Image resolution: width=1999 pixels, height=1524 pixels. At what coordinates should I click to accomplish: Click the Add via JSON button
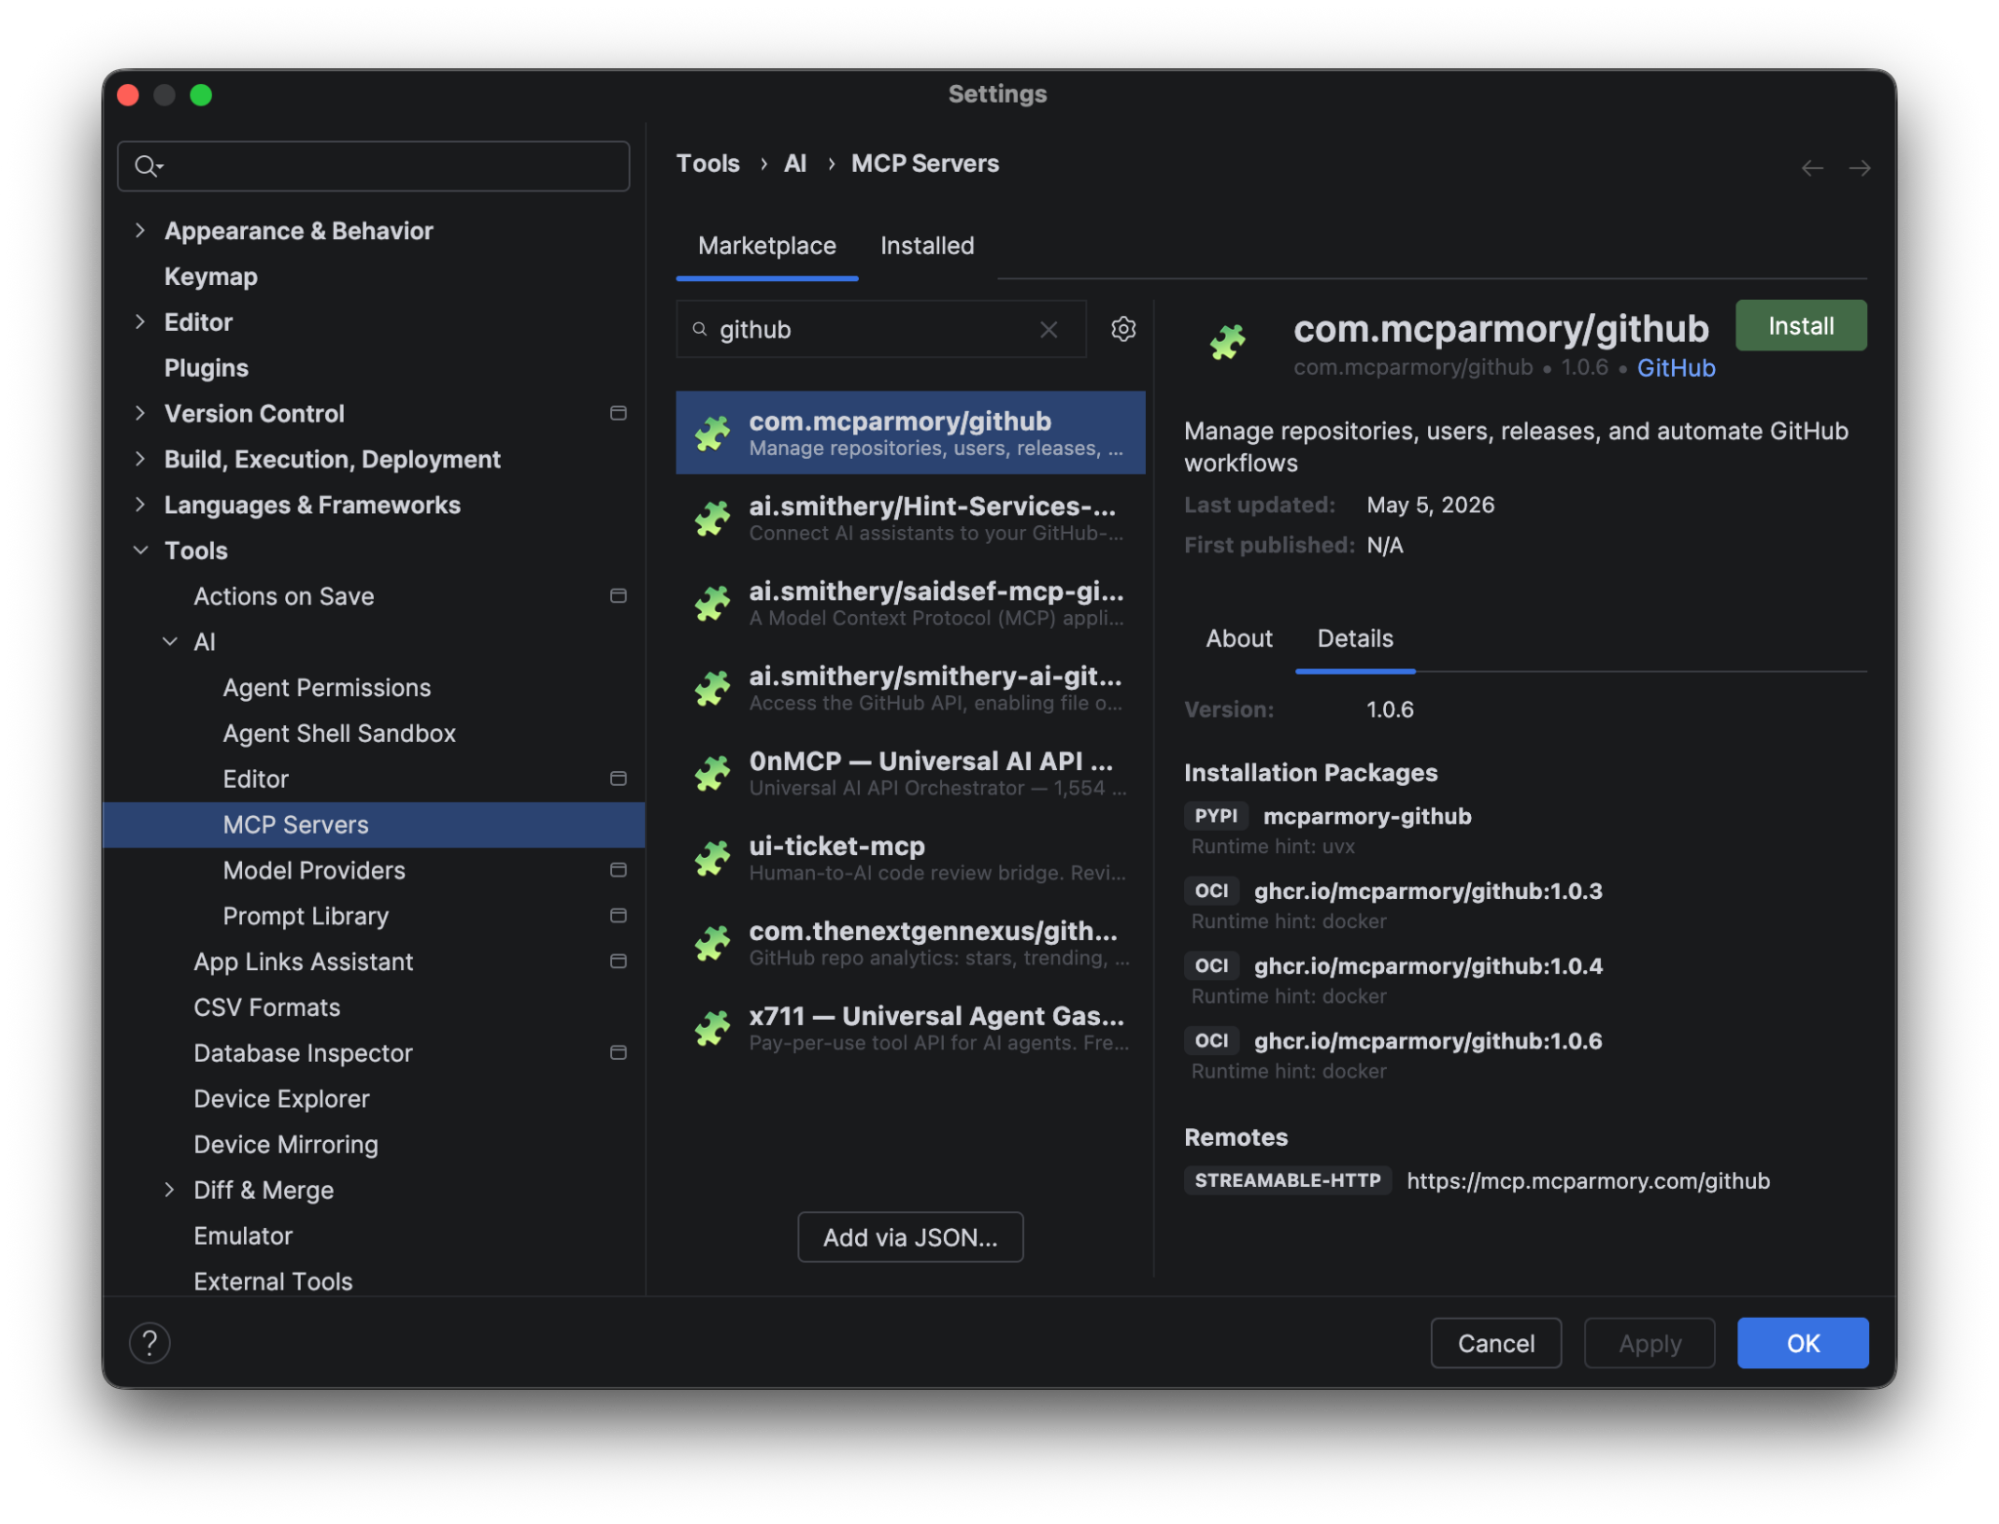click(x=910, y=1237)
